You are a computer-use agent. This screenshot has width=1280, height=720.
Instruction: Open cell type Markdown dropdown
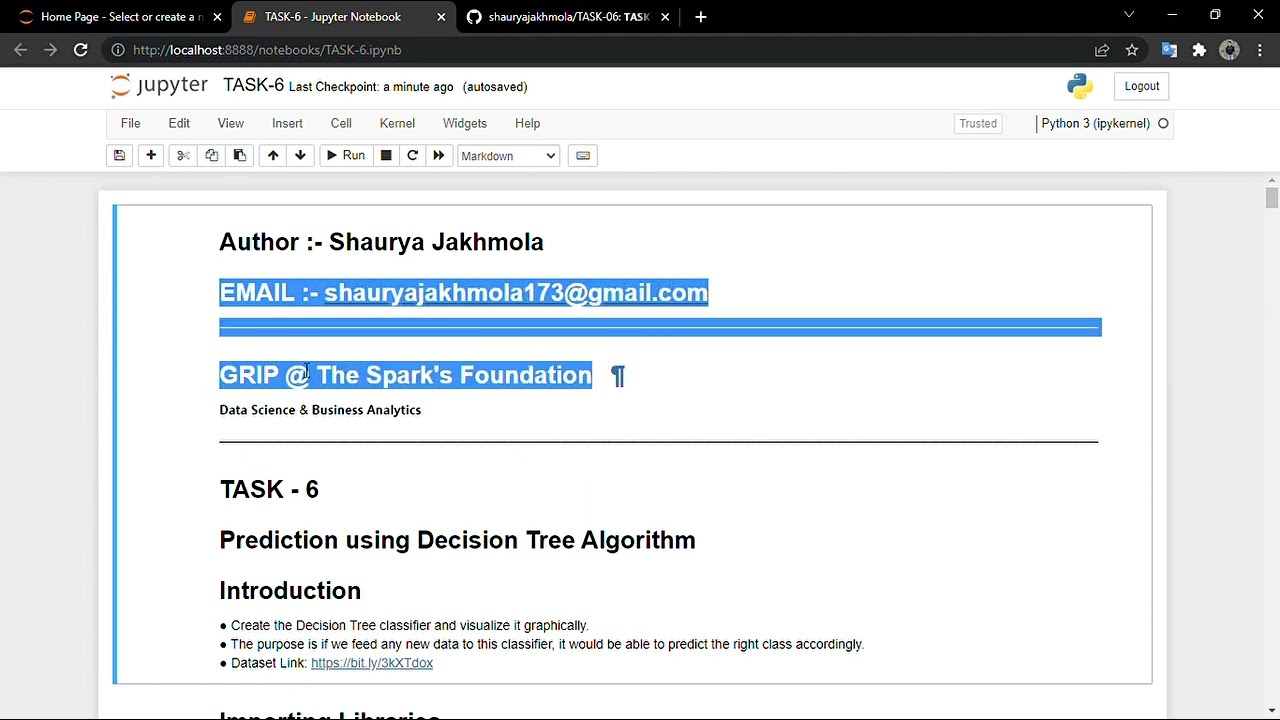tap(508, 156)
